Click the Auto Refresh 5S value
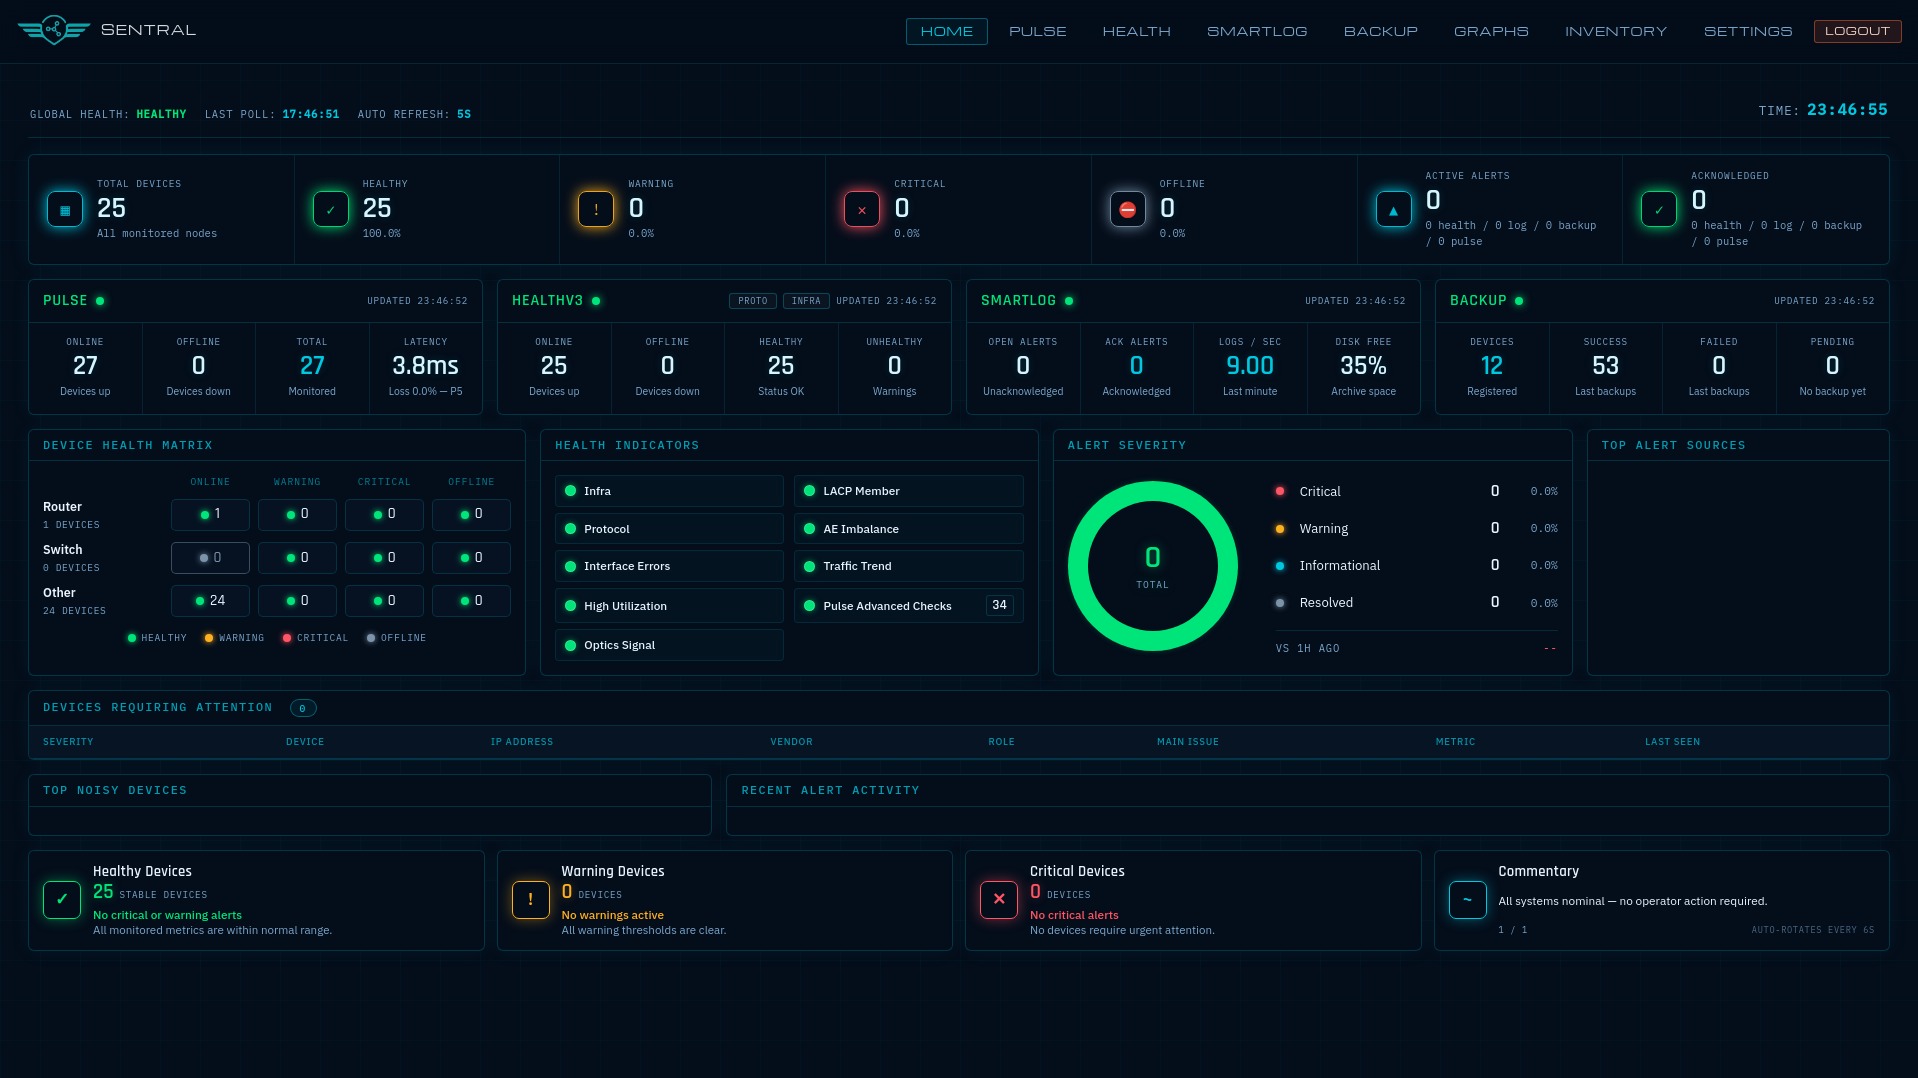Viewport: 1918px width, 1078px height. 464,115
